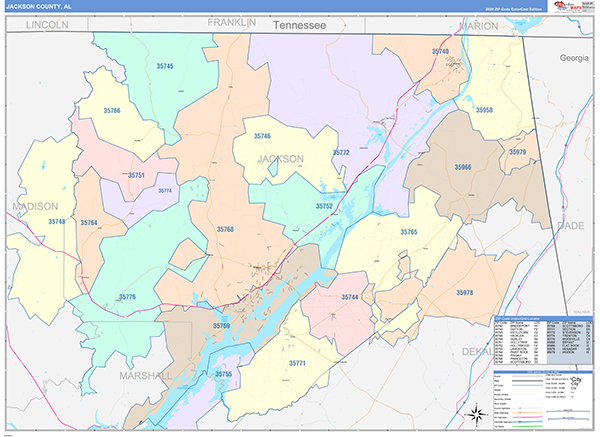This screenshot has width=600, height=437.
Task: Click the pink US highway legend line
Action: (x=527, y=417)
